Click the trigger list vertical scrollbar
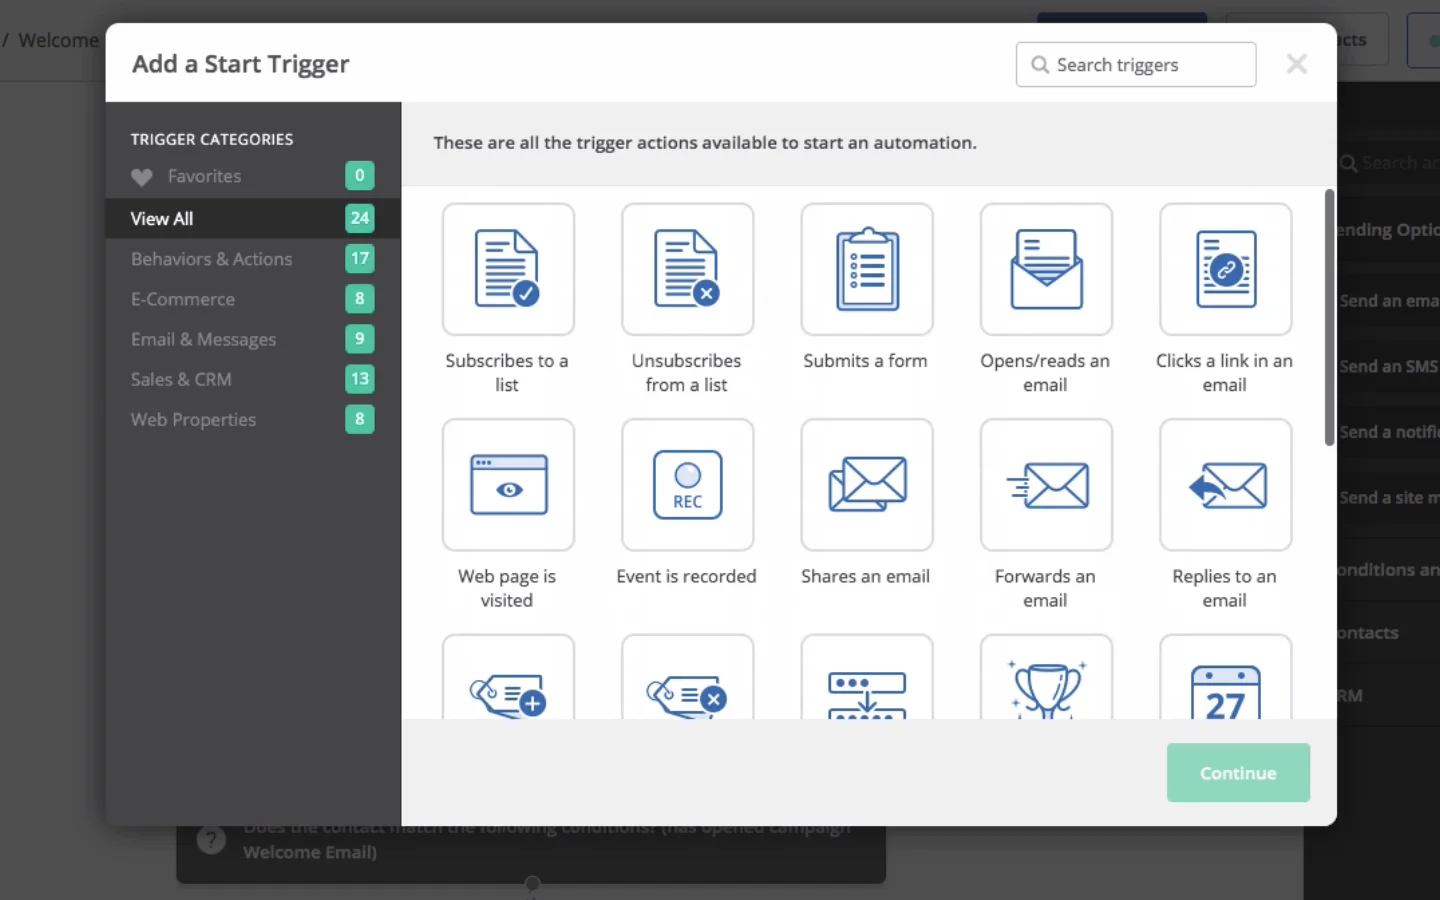This screenshot has height=900, width=1440. (1329, 317)
